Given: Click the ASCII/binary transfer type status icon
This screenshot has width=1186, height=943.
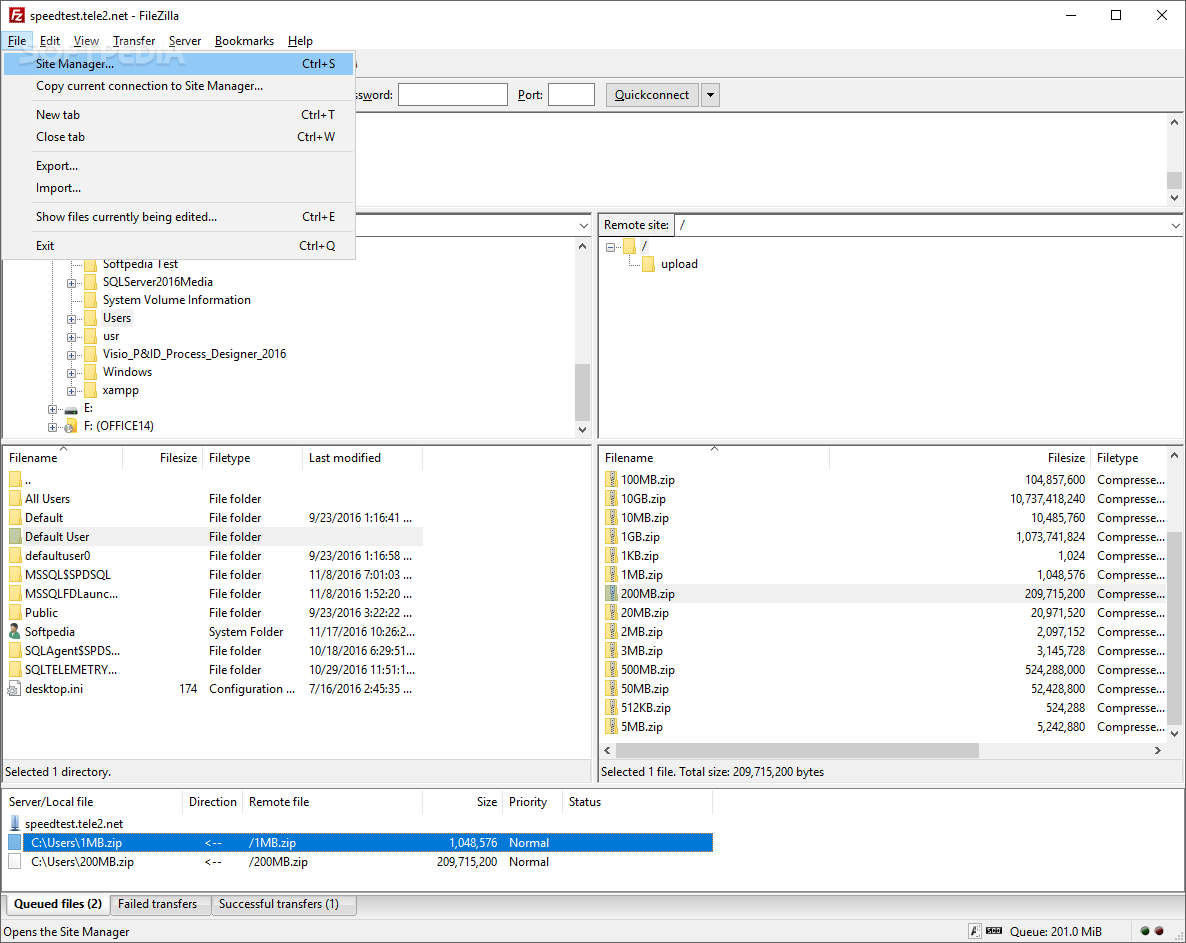Looking at the screenshot, I should click(x=976, y=932).
